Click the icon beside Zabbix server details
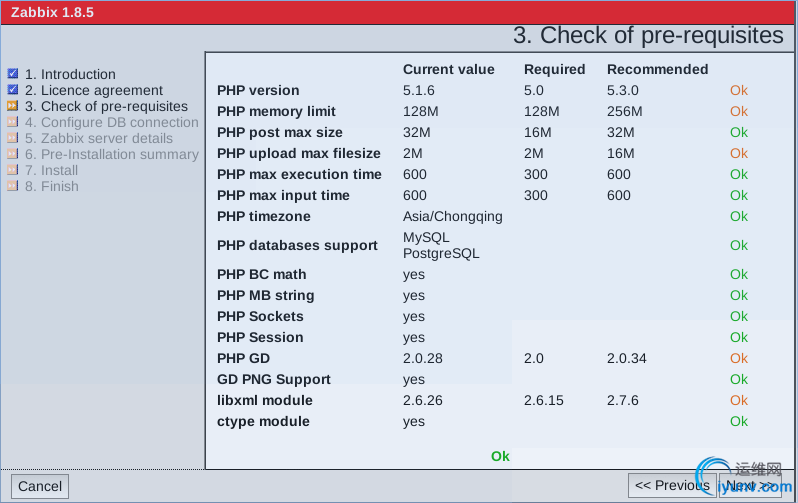The image size is (798, 503). point(13,138)
